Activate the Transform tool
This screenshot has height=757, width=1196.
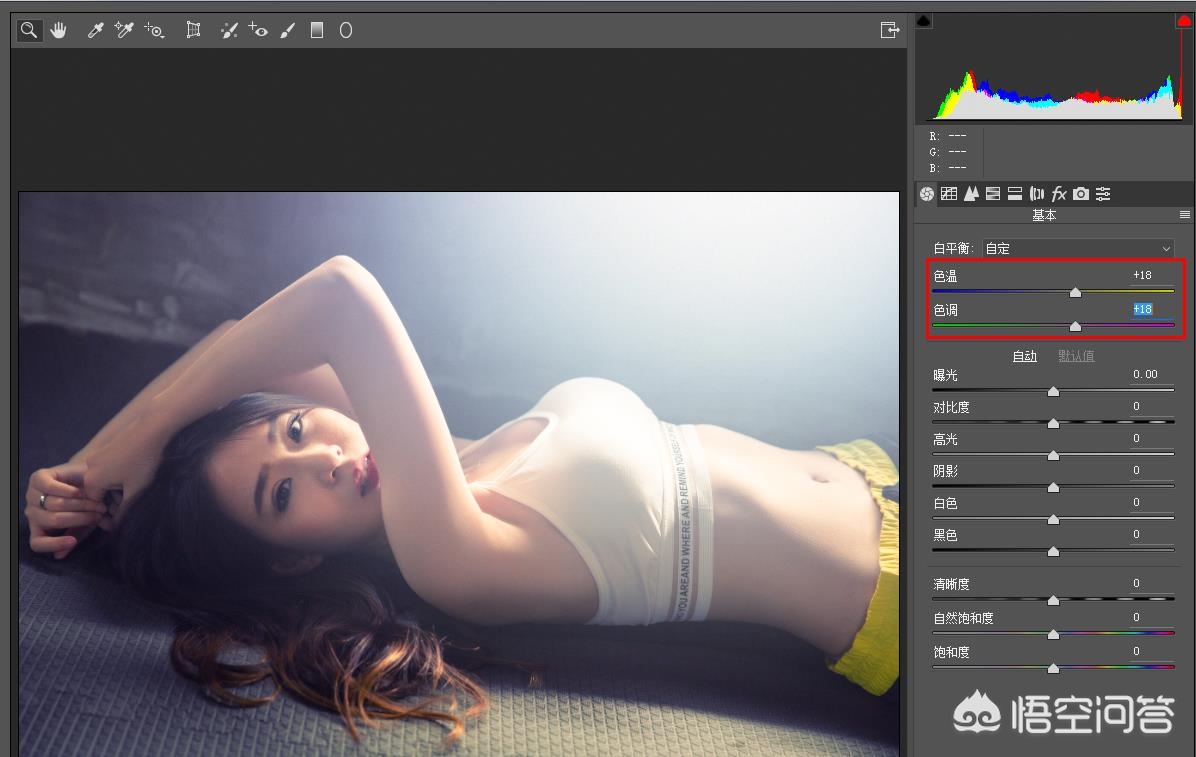click(193, 31)
